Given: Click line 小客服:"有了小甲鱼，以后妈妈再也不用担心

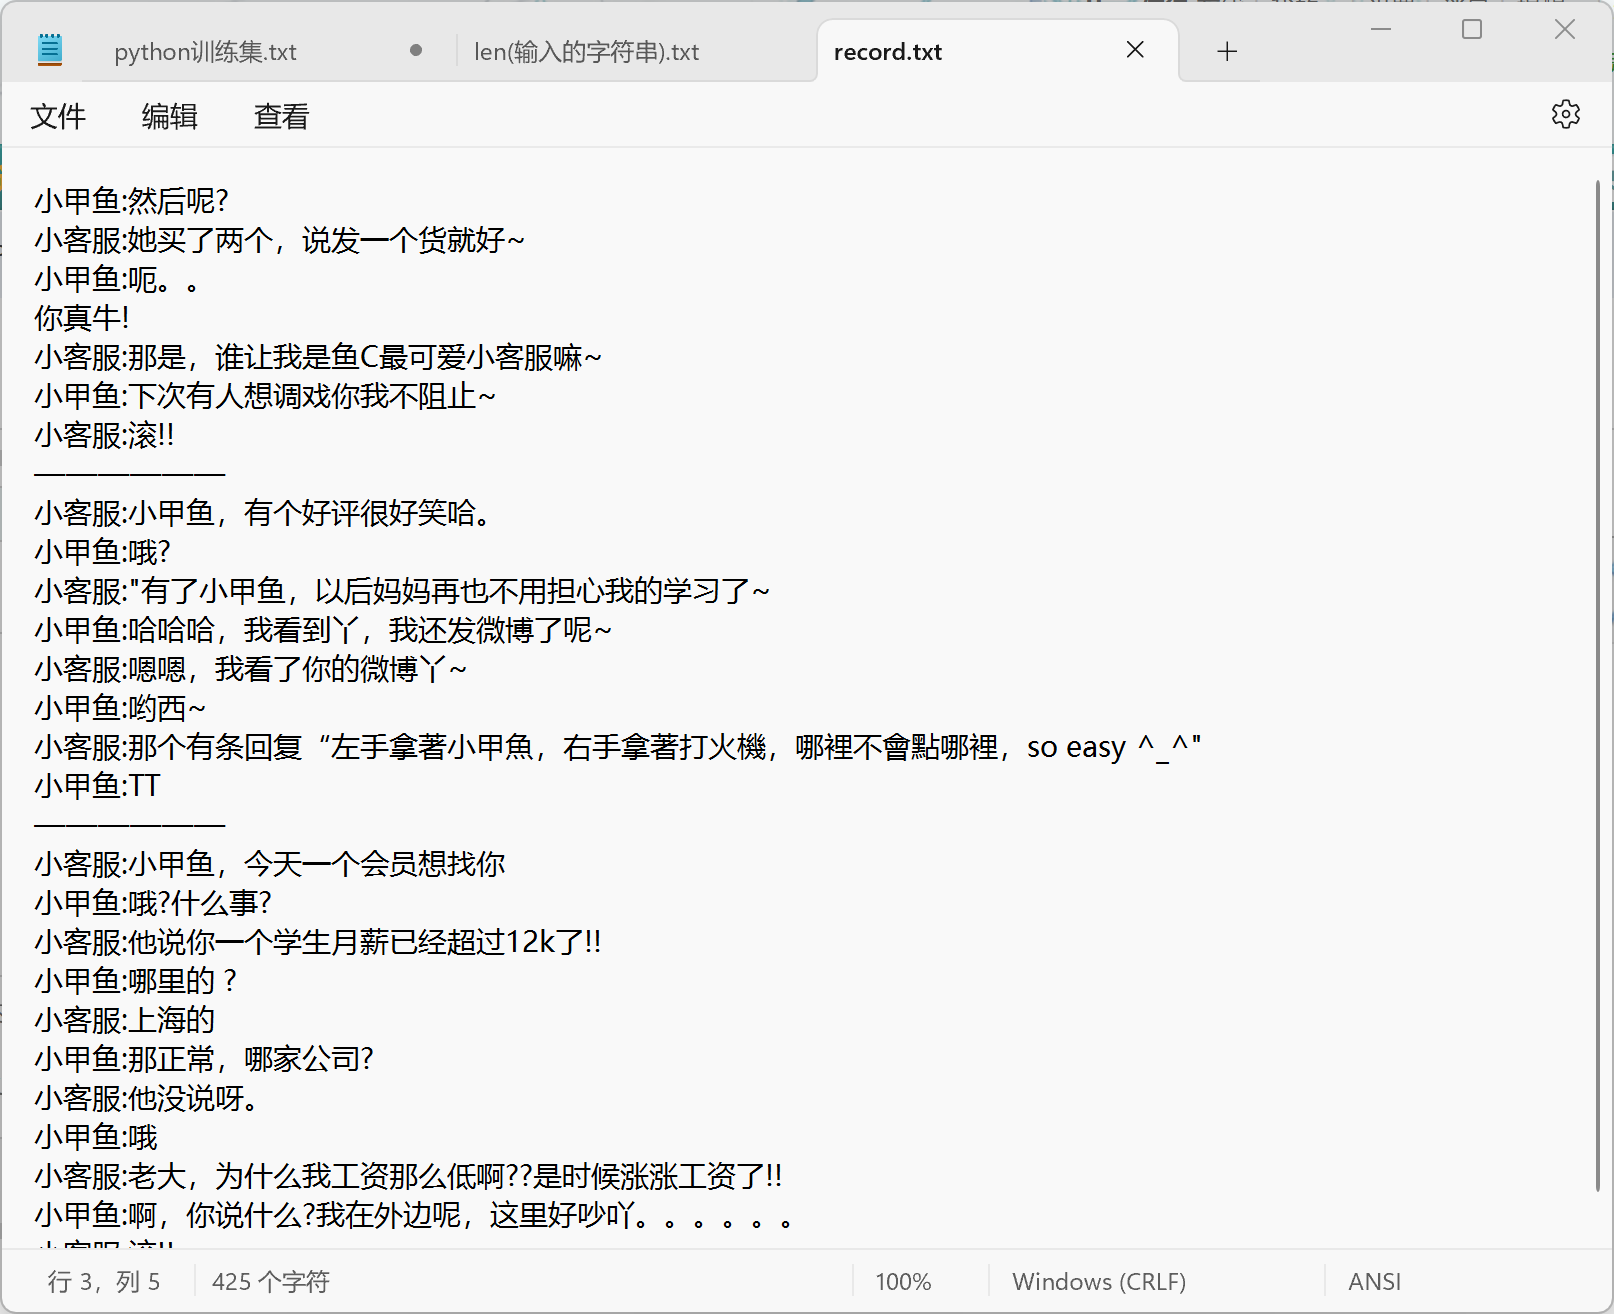Looking at the screenshot, I should (x=402, y=591).
